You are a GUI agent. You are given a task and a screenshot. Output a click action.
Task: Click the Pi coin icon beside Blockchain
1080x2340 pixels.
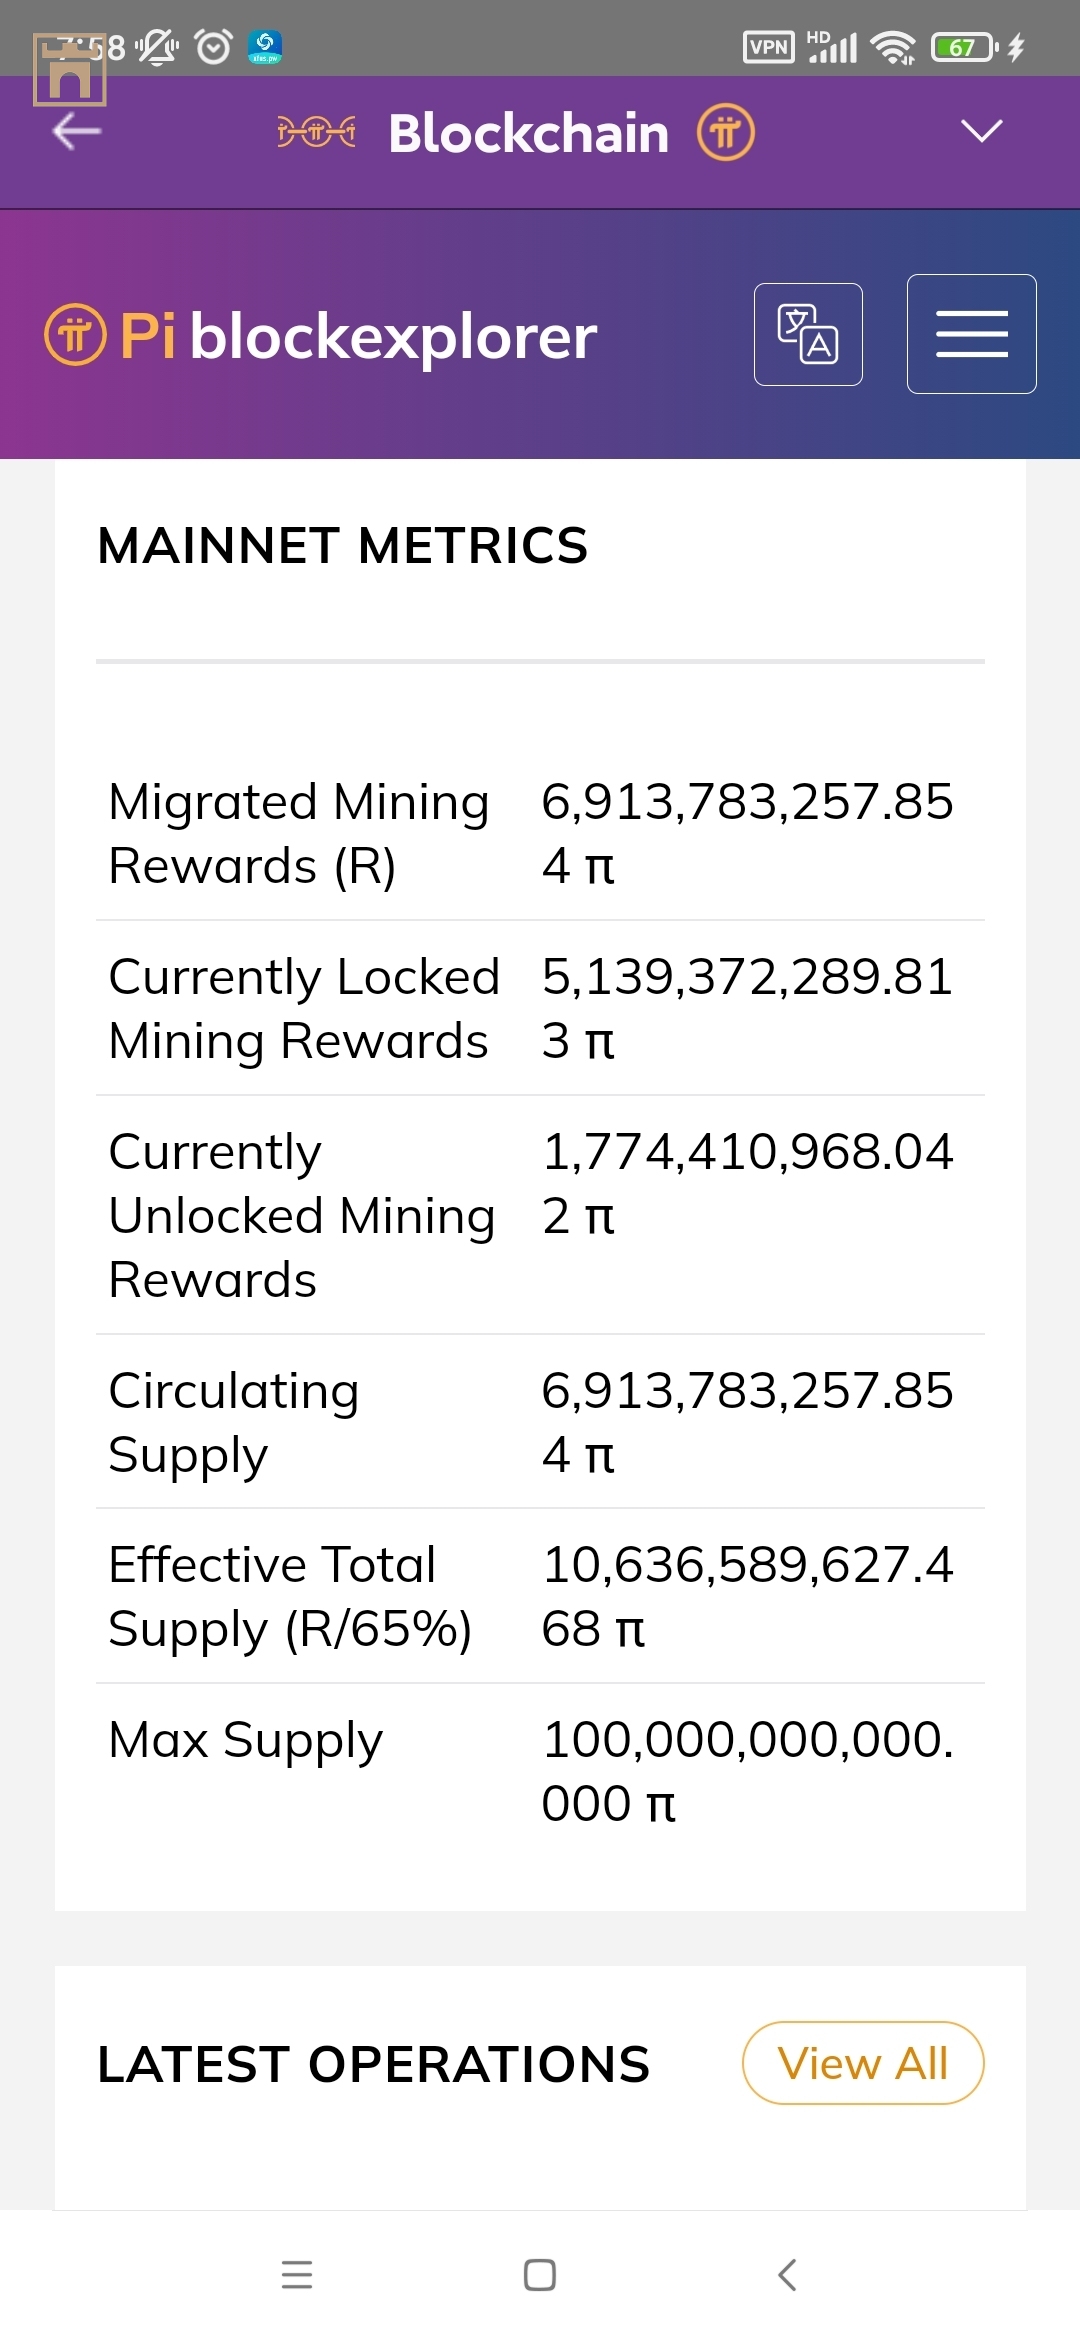pos(726,132)
